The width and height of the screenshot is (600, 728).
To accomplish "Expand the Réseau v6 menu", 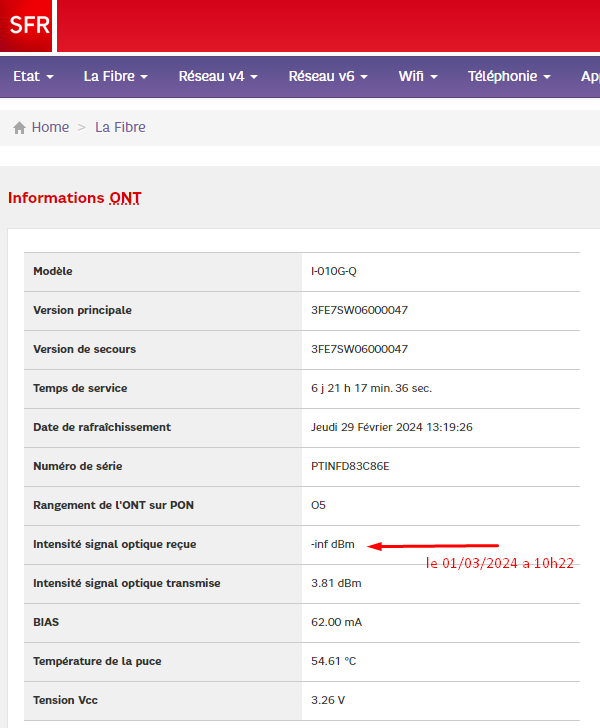I will click(x=328, y=76).
